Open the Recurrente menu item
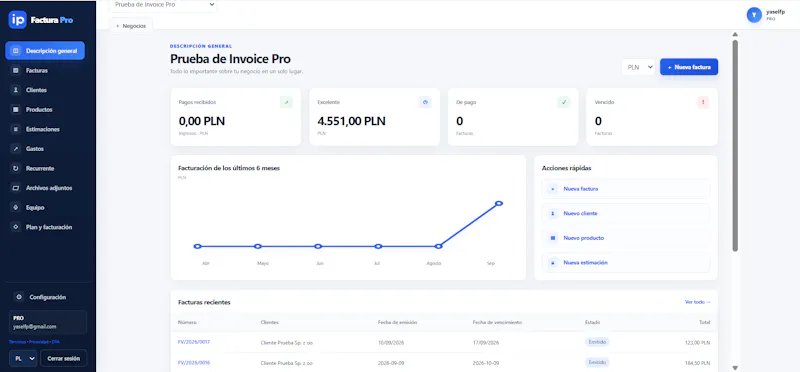 (45, 168)
